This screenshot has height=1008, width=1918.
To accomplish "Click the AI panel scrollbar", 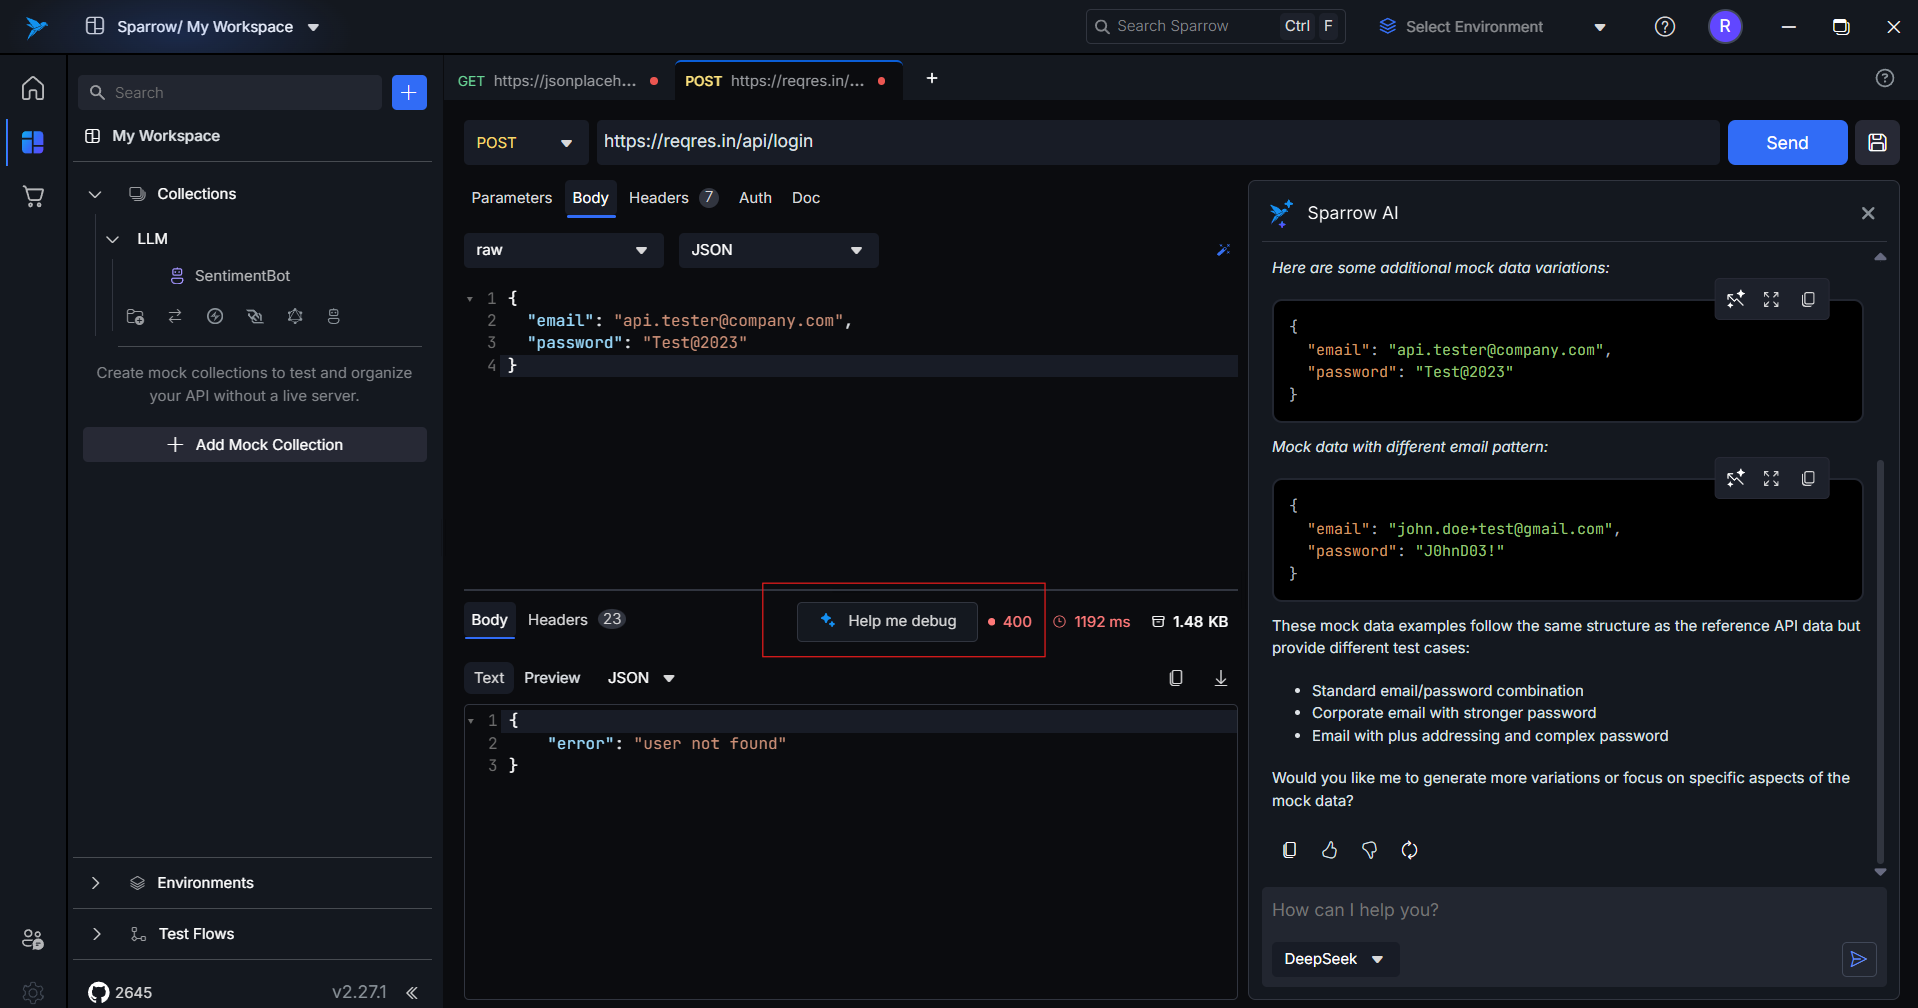I will pyautogui.click(x=1880, y=660).
